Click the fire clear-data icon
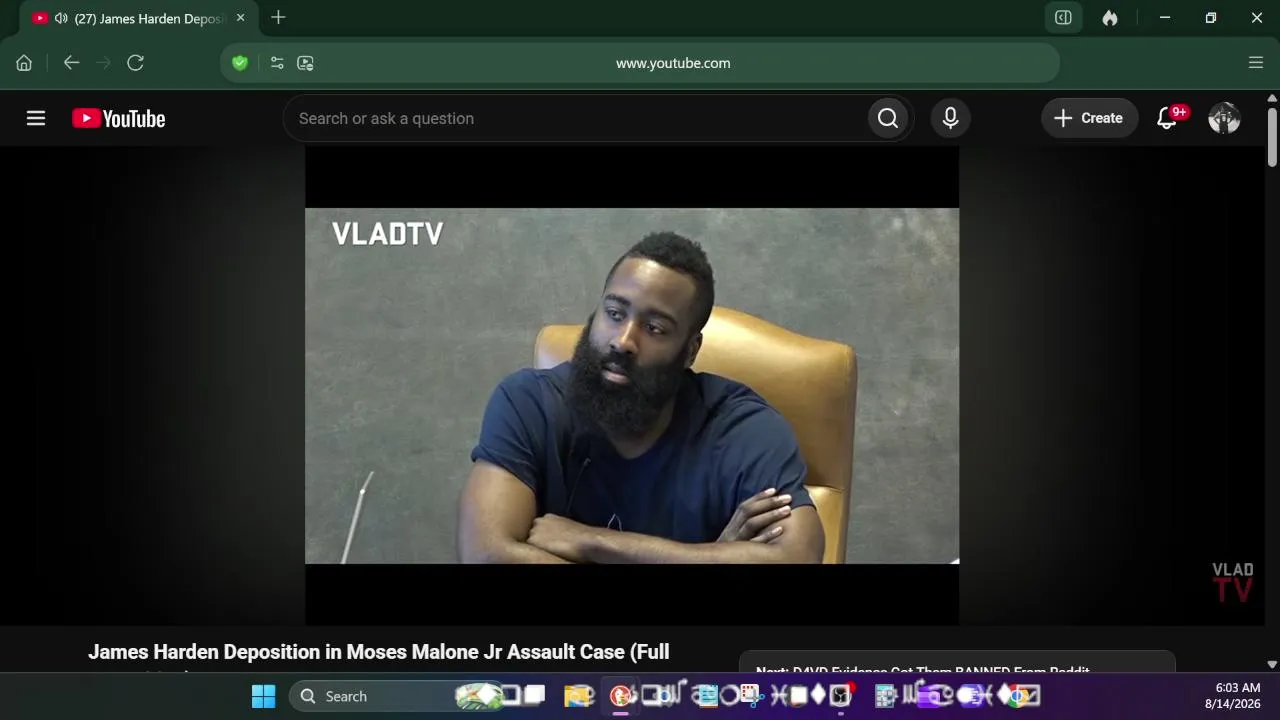This screenshot has height=720, width=1280. point(1109,18)
